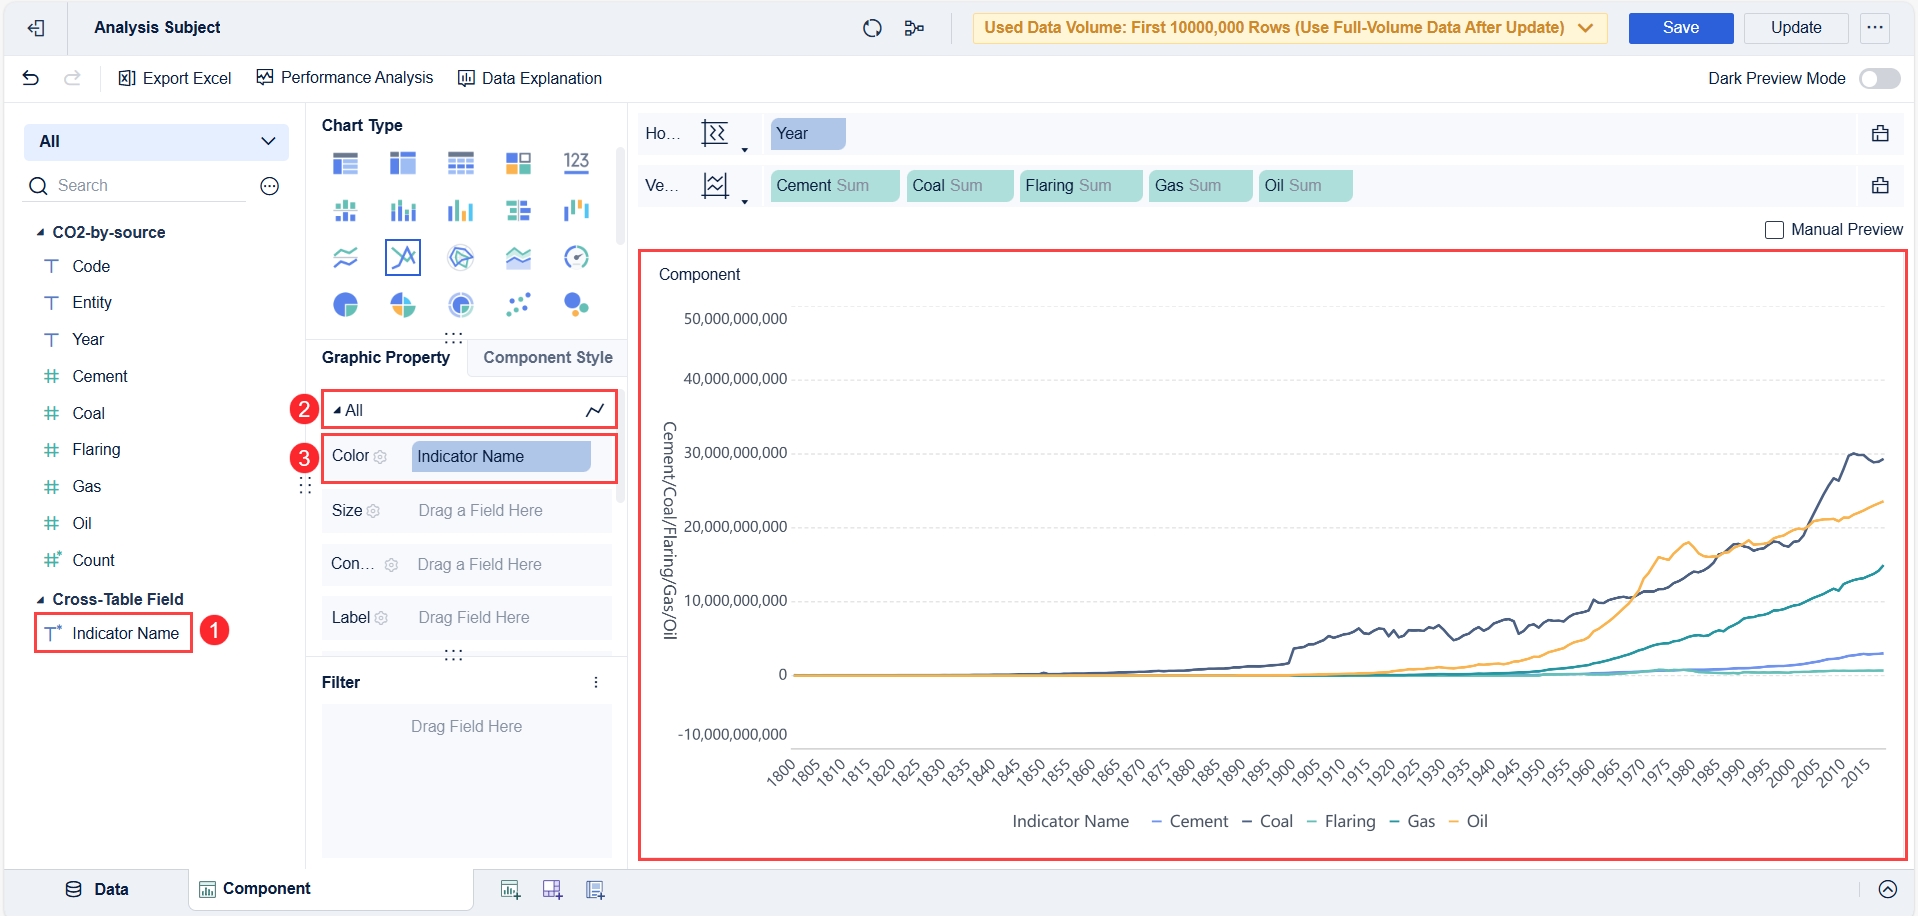1918x916 pixels.
Task: Switch to Component Style tab
Action: tap(547, 357)
